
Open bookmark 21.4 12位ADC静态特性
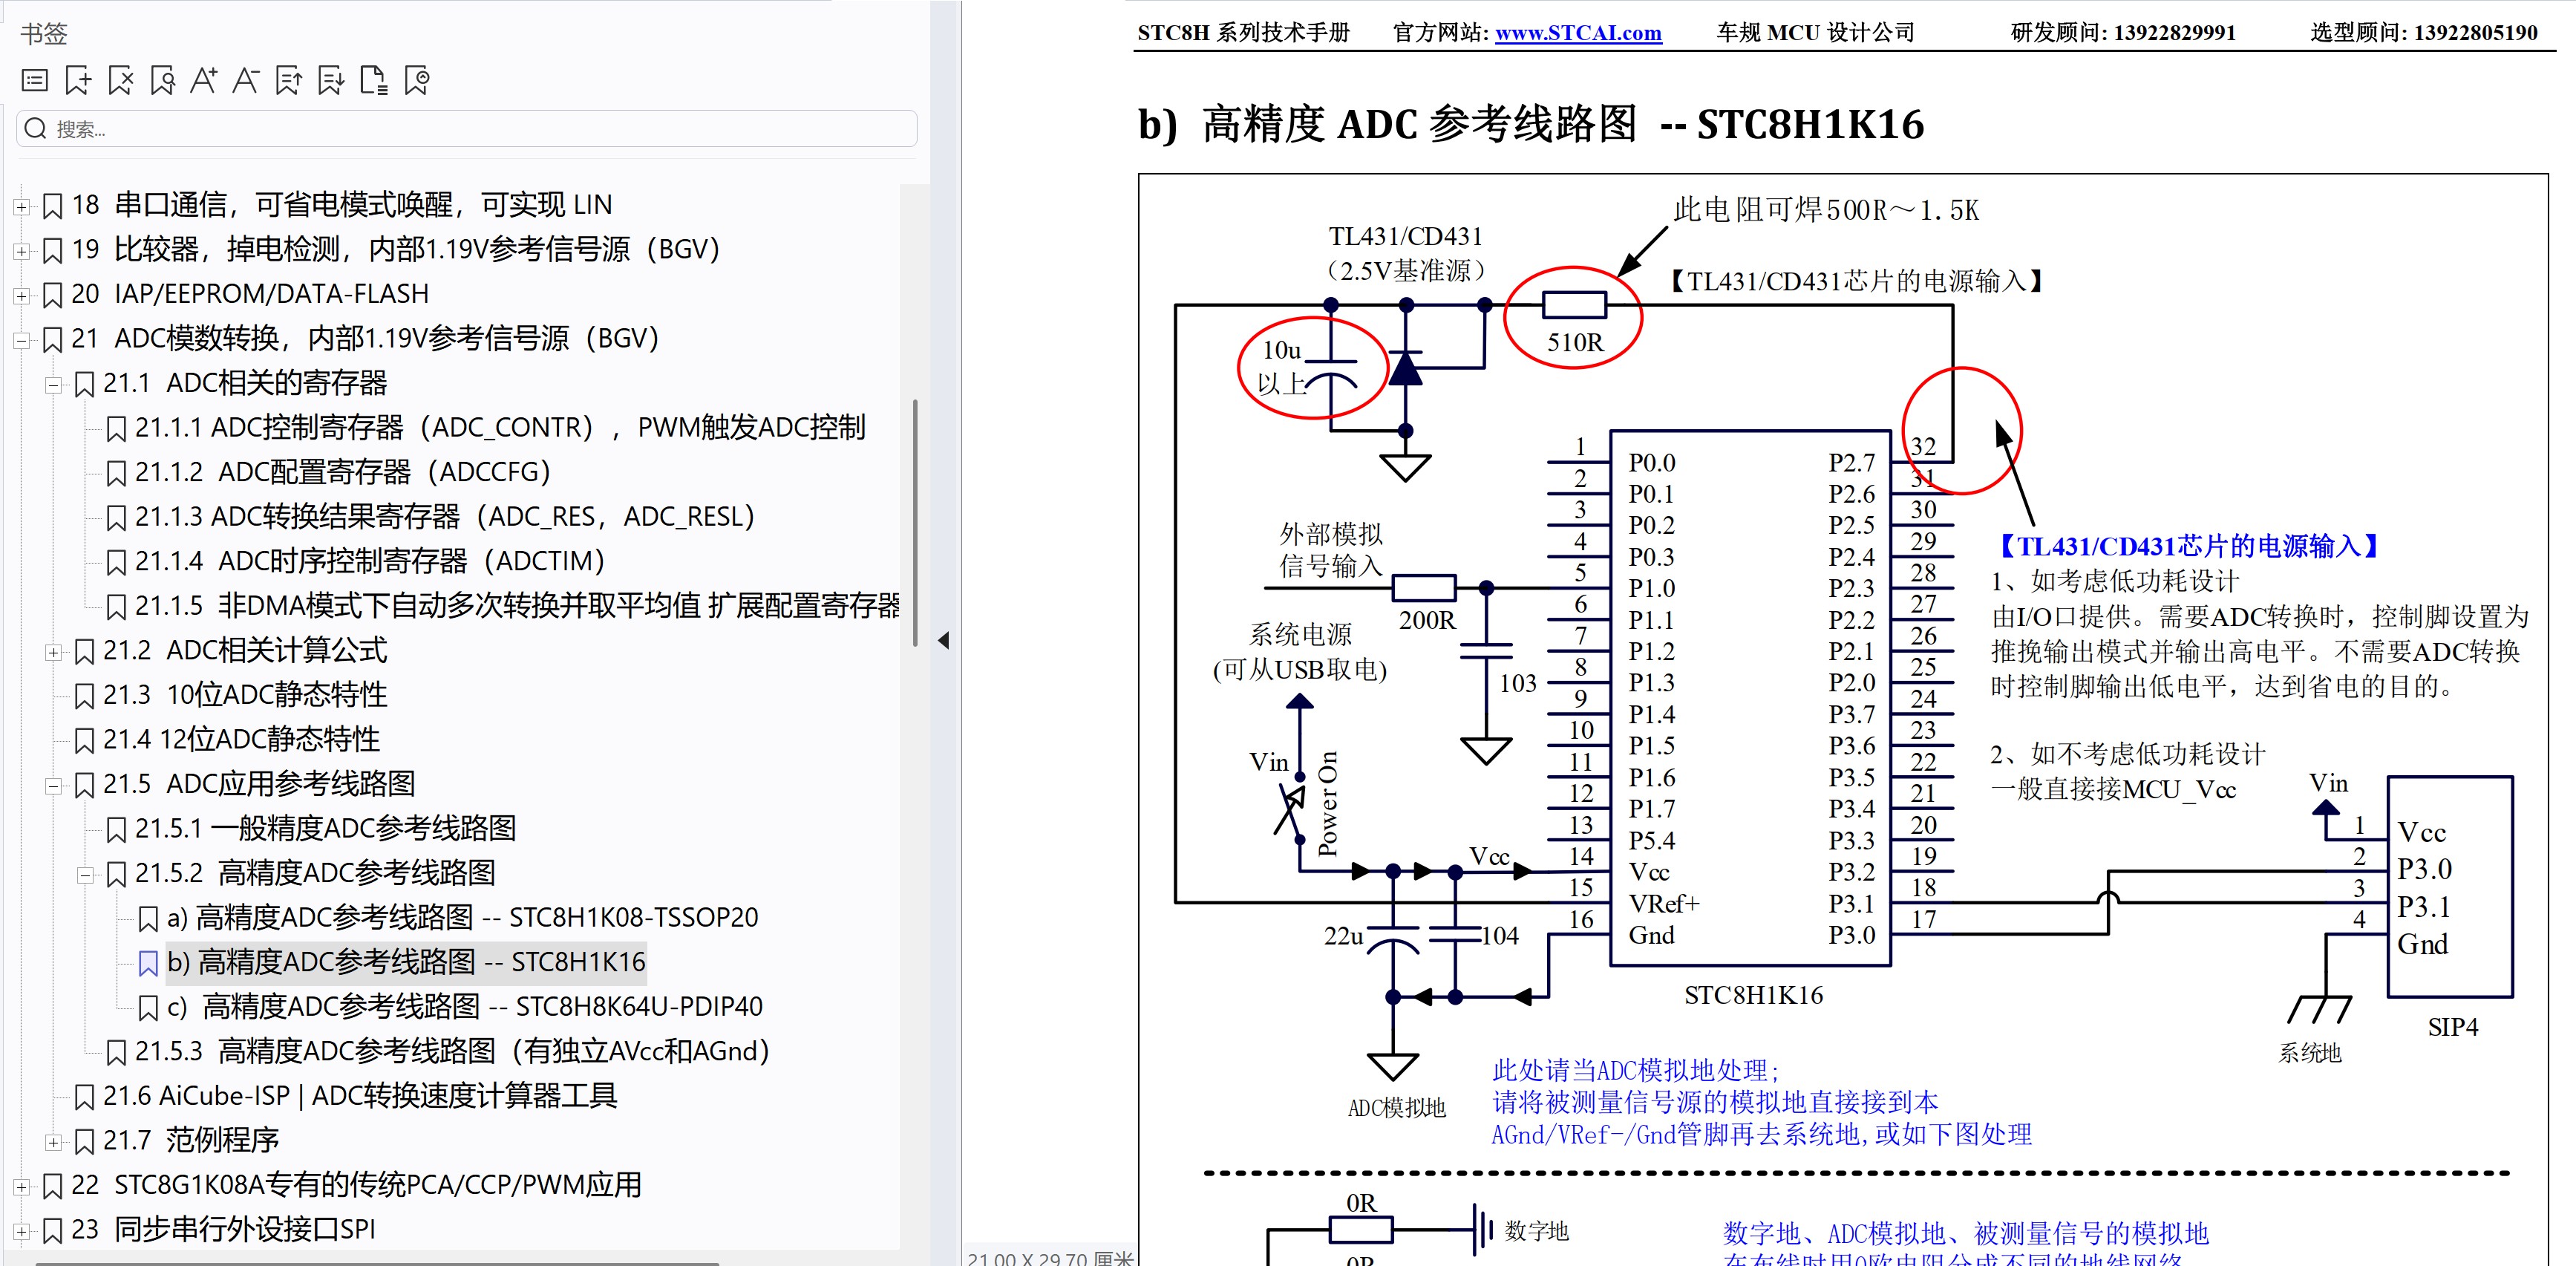tap(241, 739)
